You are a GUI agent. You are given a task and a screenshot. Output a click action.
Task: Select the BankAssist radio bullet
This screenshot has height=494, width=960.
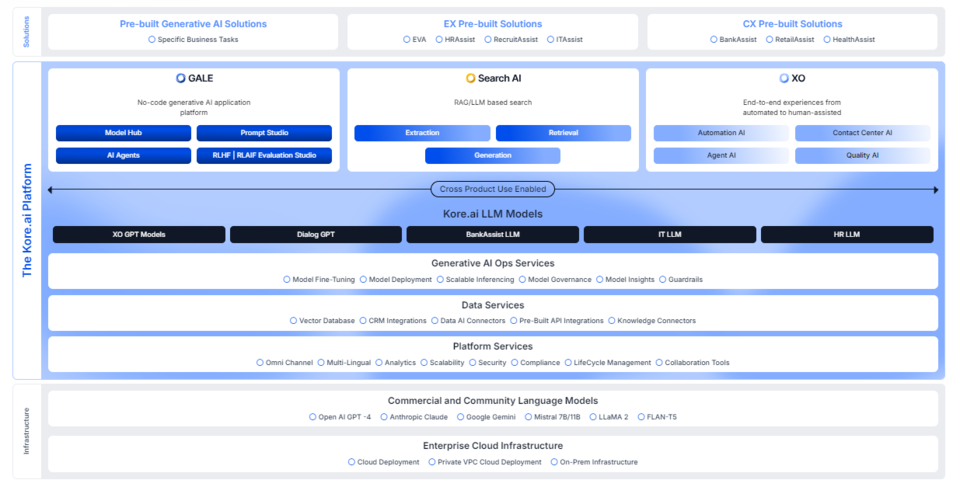pyautogui.click(x=713, y=40)
